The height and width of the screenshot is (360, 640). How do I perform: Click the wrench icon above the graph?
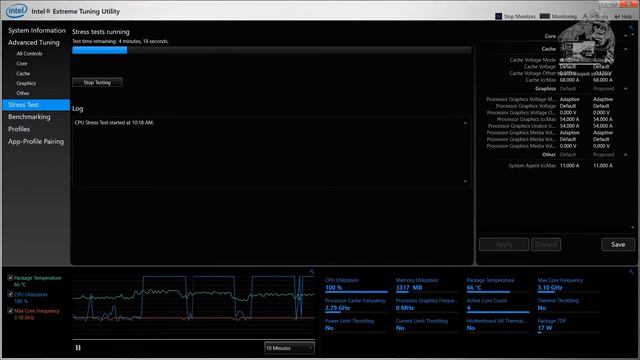(312, 271)
